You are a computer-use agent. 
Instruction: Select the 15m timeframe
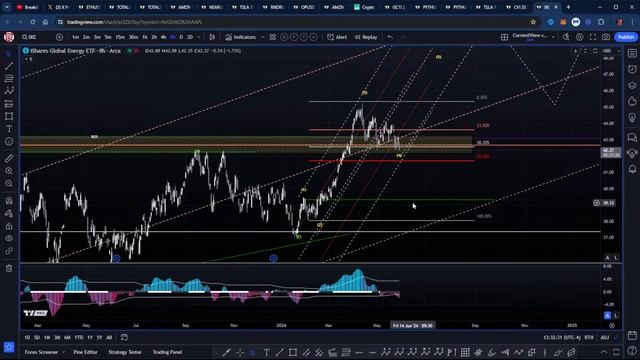[120, 37]
